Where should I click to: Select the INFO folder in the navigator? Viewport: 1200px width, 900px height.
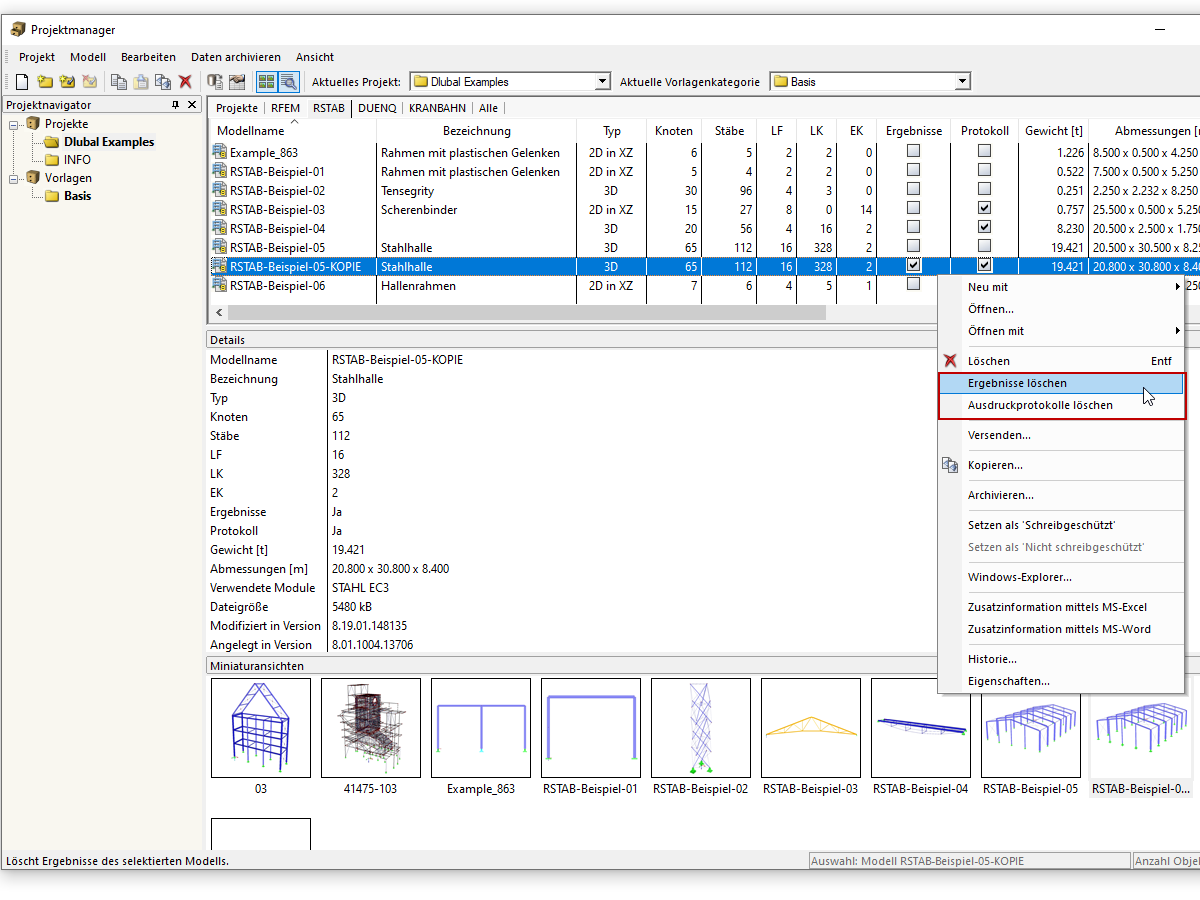pos(77,160)
